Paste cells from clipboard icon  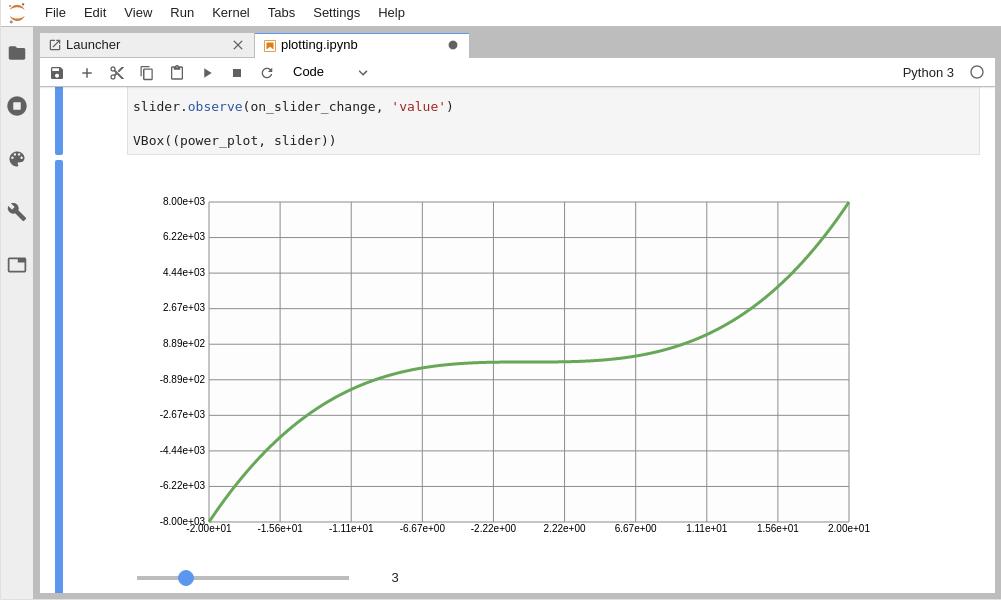[177, 73]
